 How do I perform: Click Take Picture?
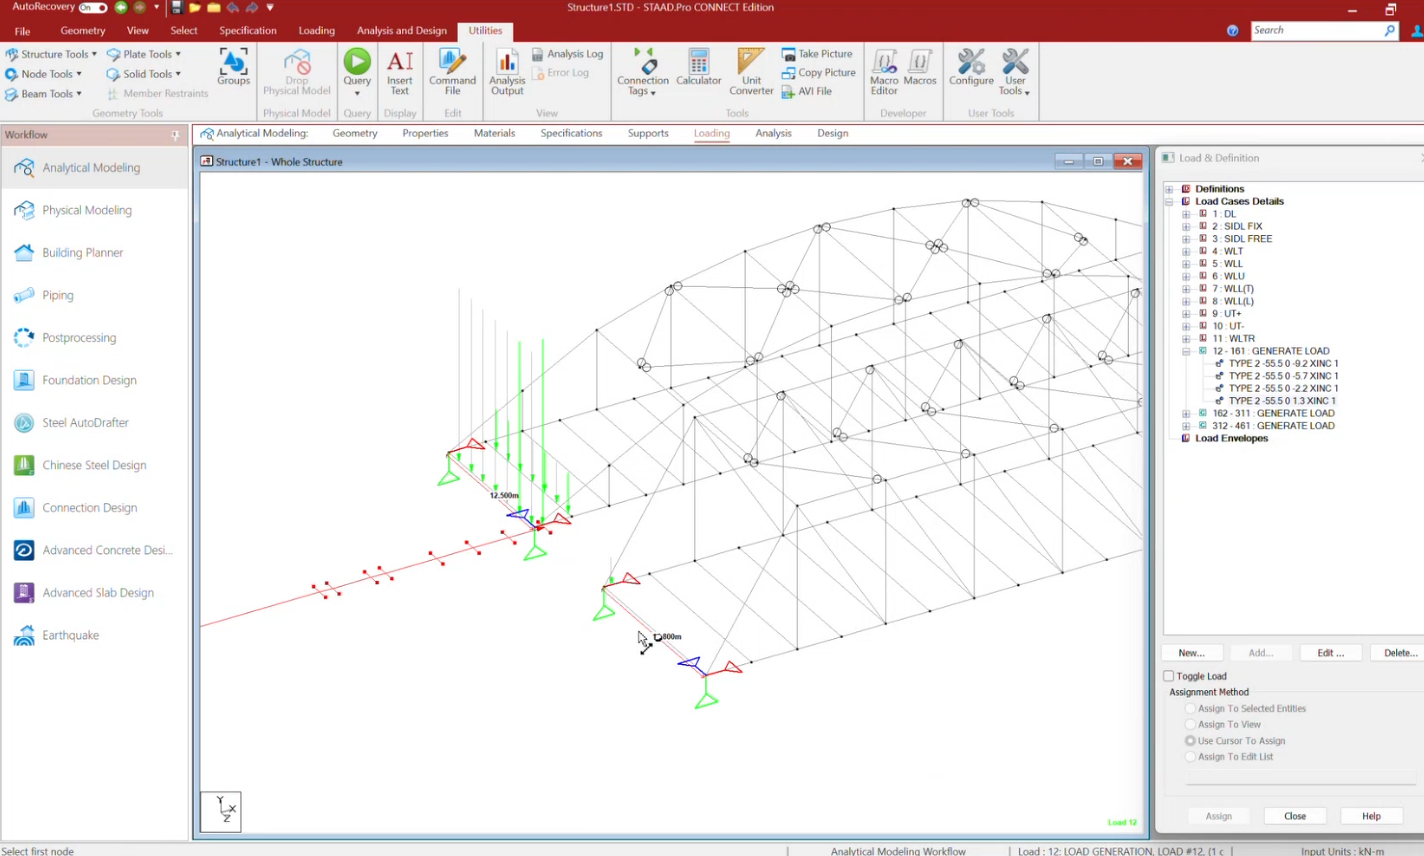tap(817, 54)
